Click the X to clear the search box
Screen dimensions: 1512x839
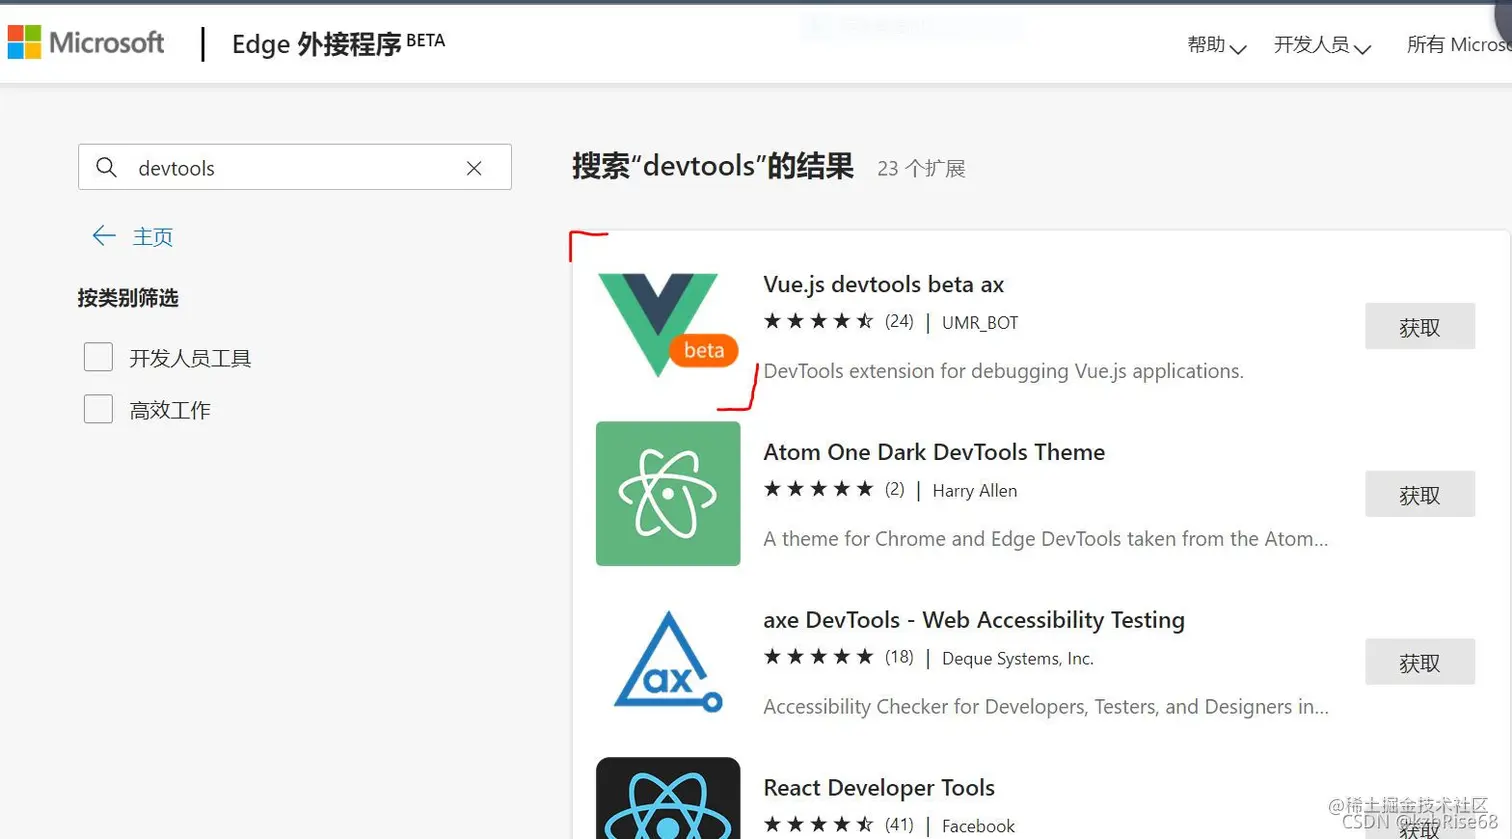coord(474,167)
